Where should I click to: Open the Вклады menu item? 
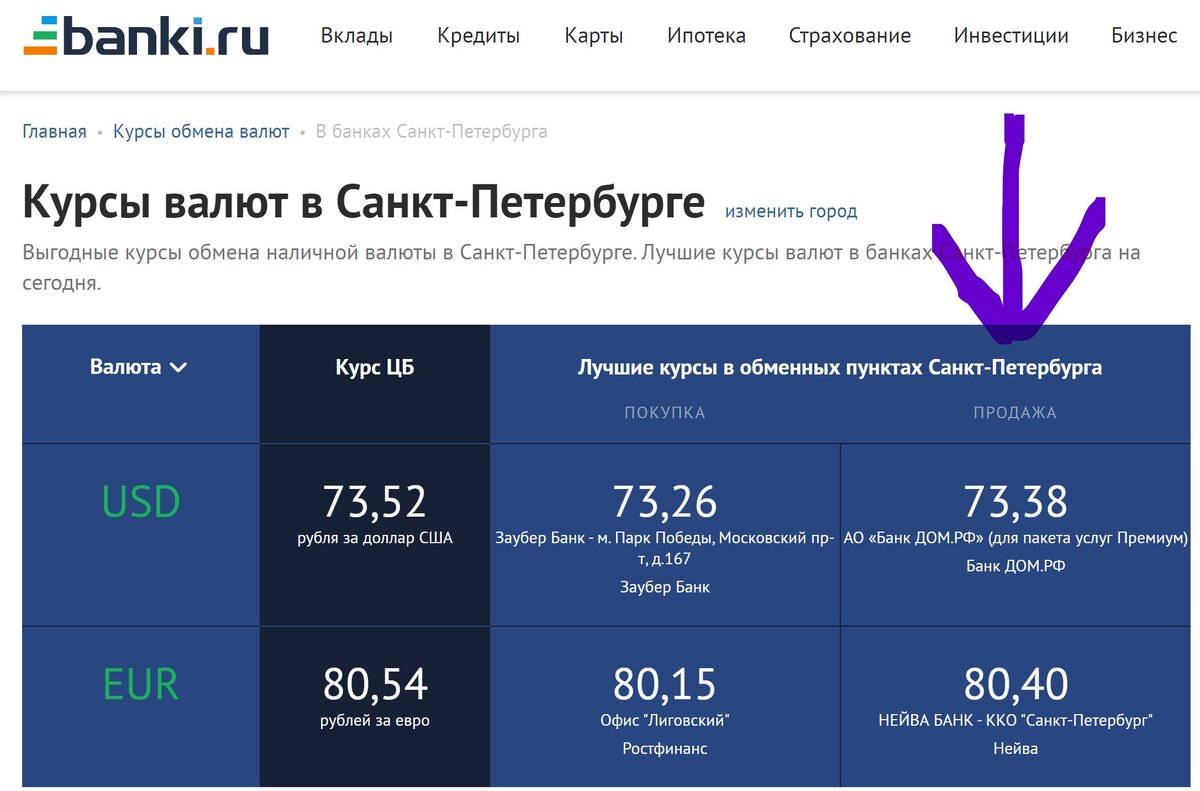[x=357, y=35]
